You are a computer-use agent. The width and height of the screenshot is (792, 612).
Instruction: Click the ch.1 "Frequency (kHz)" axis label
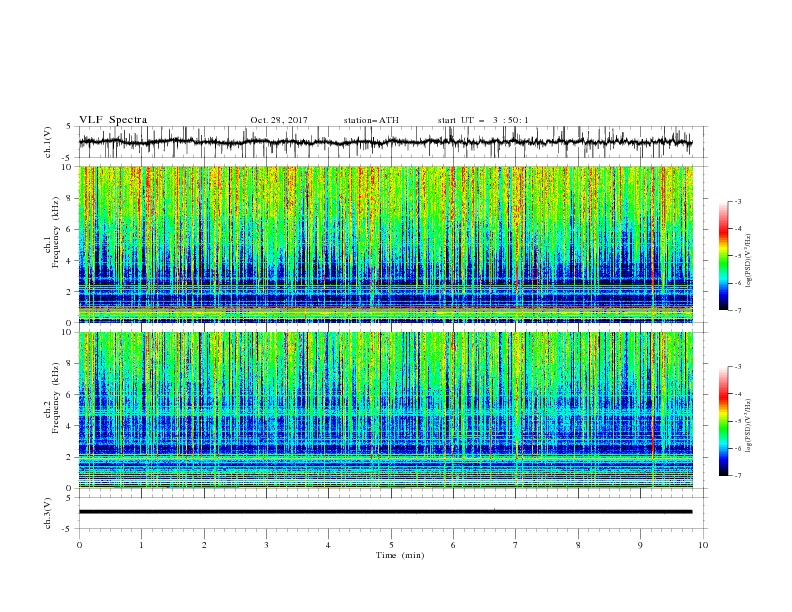click(56, 230)
